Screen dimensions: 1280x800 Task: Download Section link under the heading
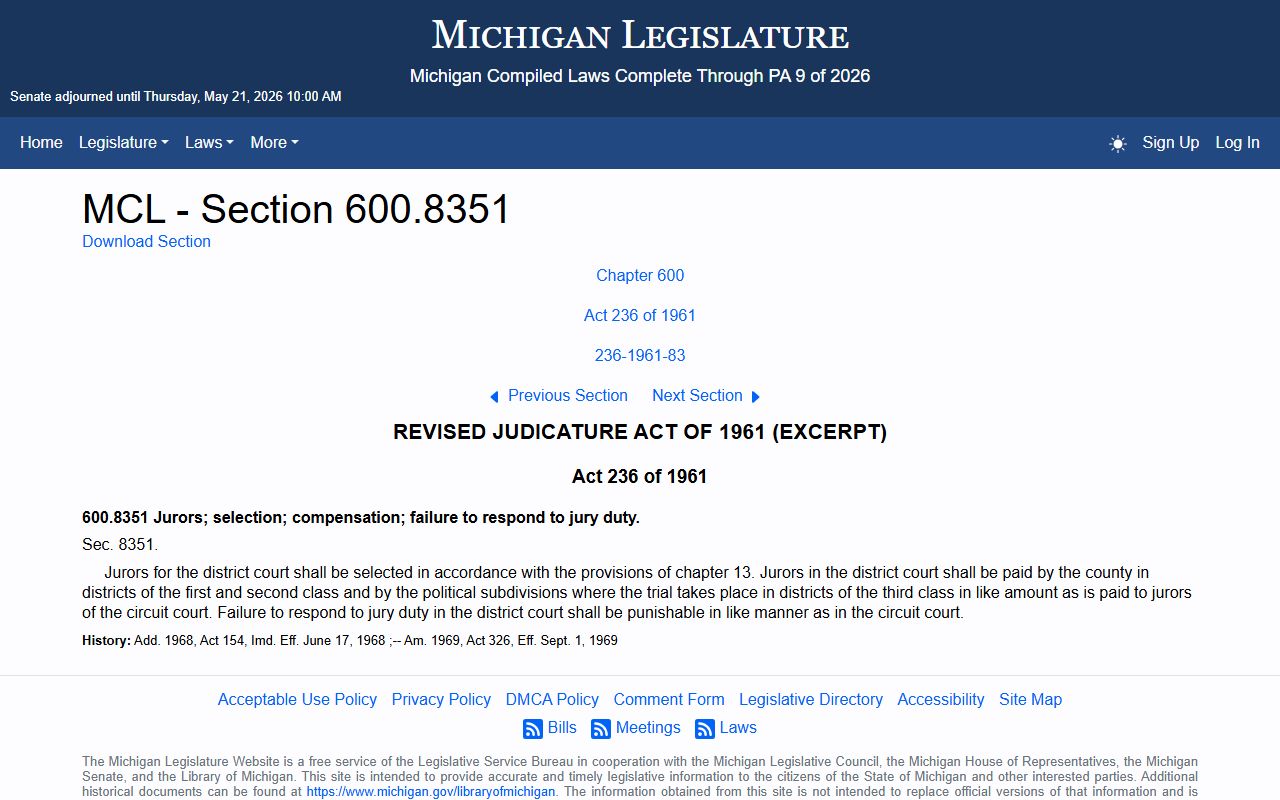click(146, 241)
